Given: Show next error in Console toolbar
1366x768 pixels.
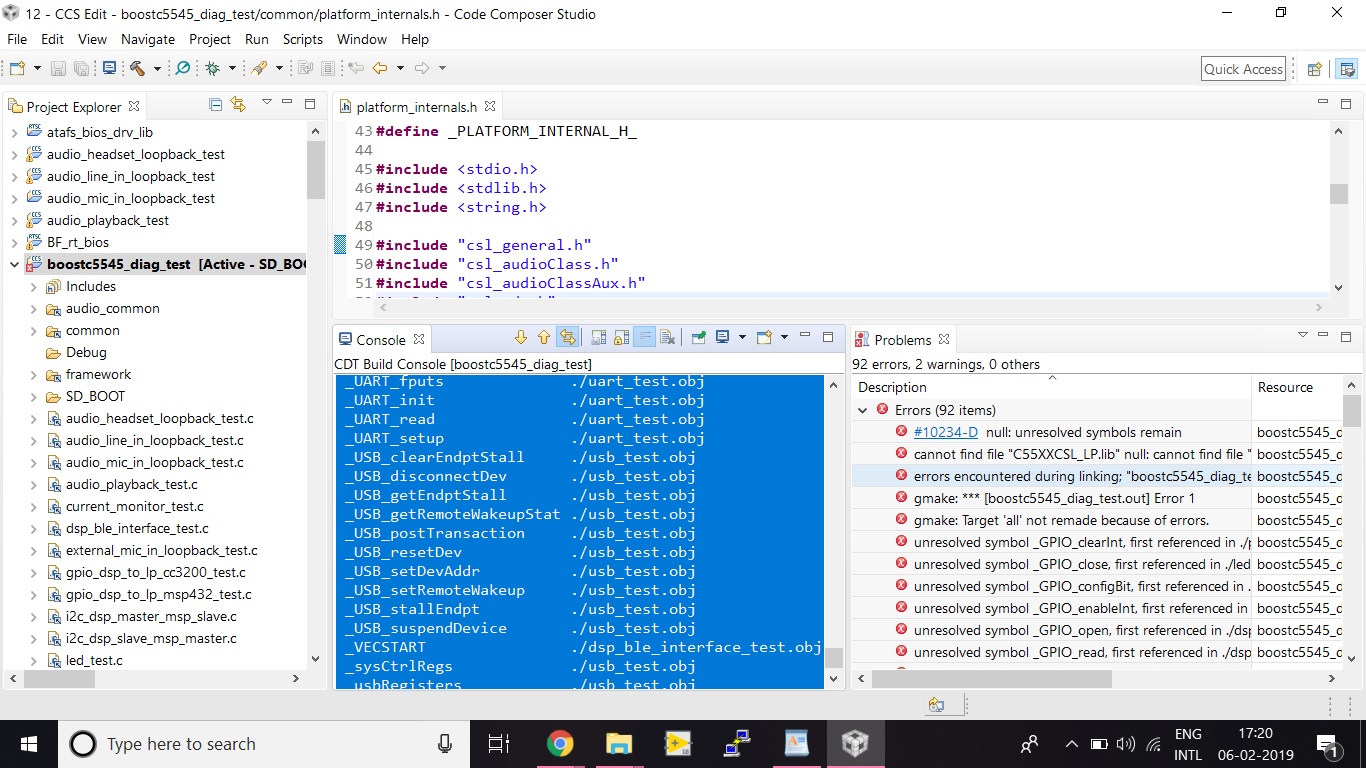Looking at the screenshot, I should point(521,338).
